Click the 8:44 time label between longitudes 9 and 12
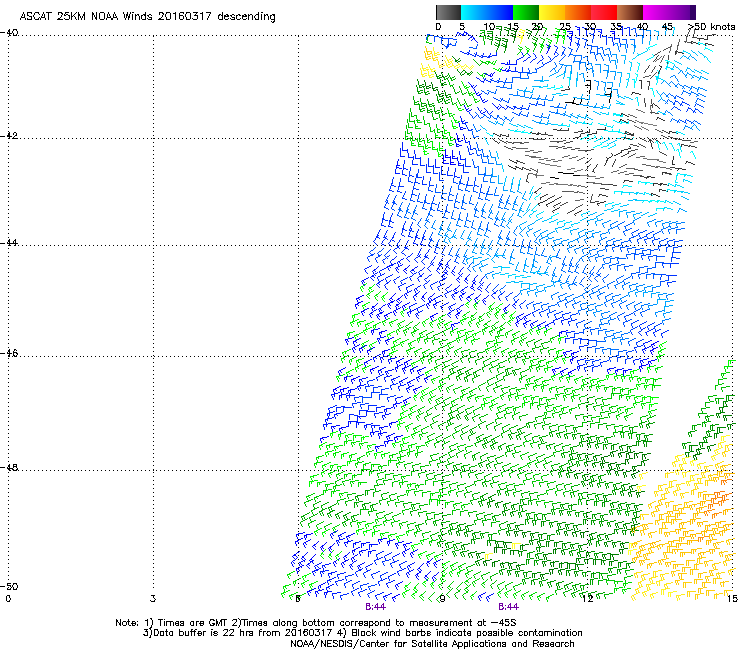 pos(508,607)
